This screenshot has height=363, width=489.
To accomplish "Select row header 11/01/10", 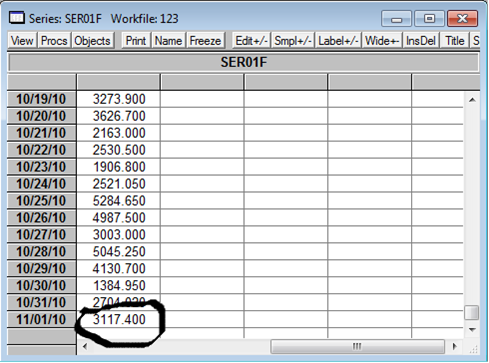I will (42, 319).
